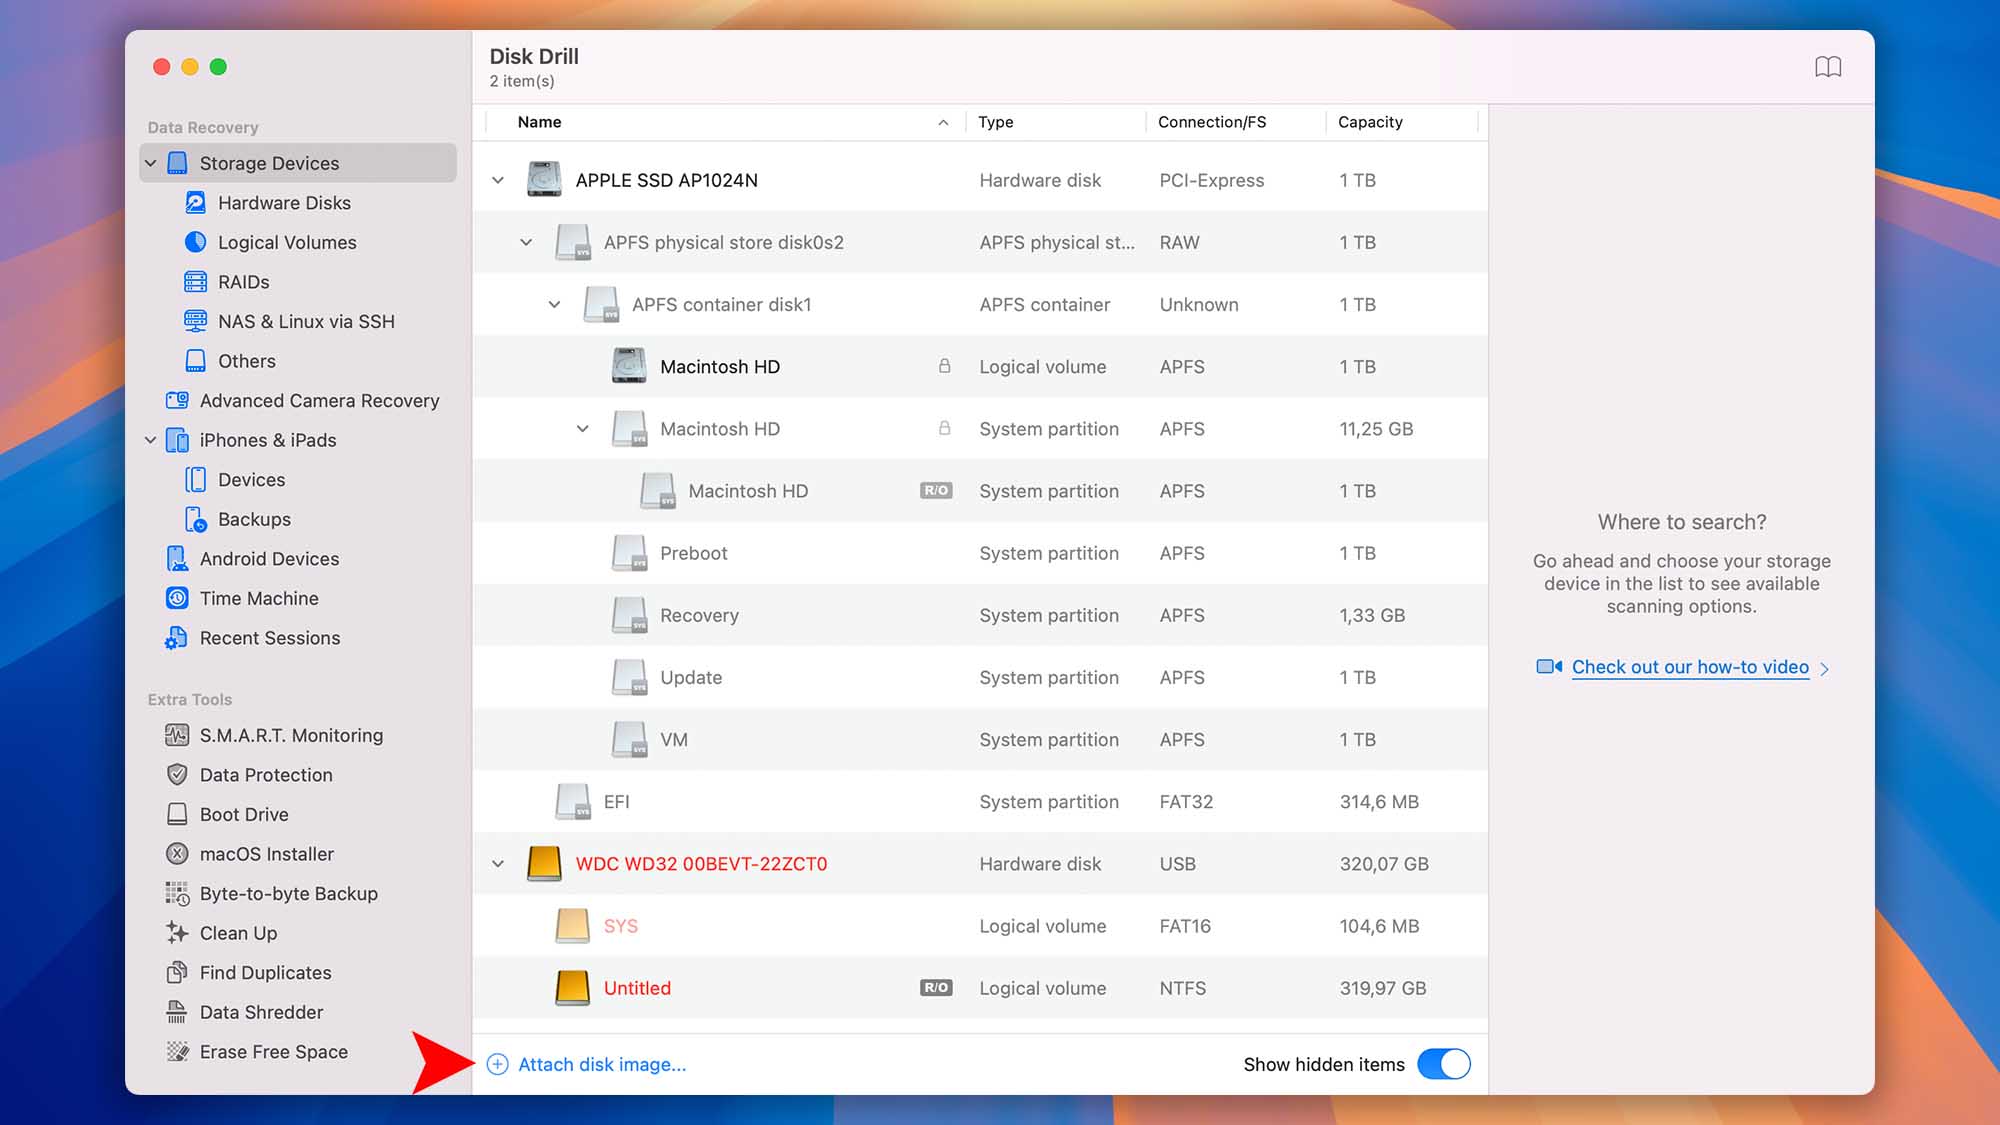Click the lock icon on Macintosh HD logical volume
The height and width of the screenshot is (1125, 2000).
944,366
